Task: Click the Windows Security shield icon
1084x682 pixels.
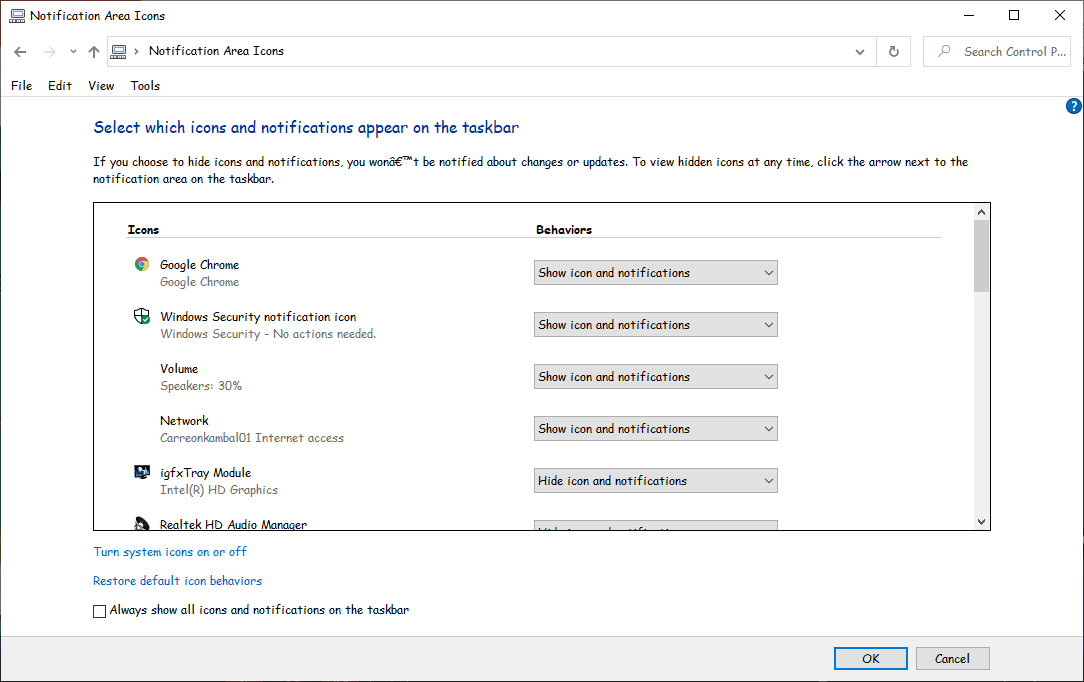Action: [x=141, y=315]
